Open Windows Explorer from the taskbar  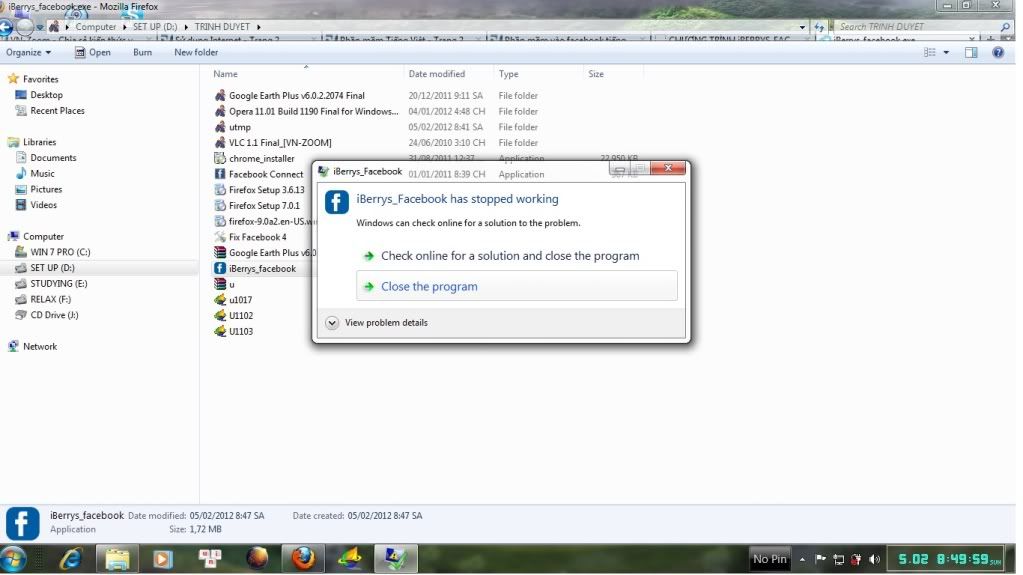click(x=117, y=559)
